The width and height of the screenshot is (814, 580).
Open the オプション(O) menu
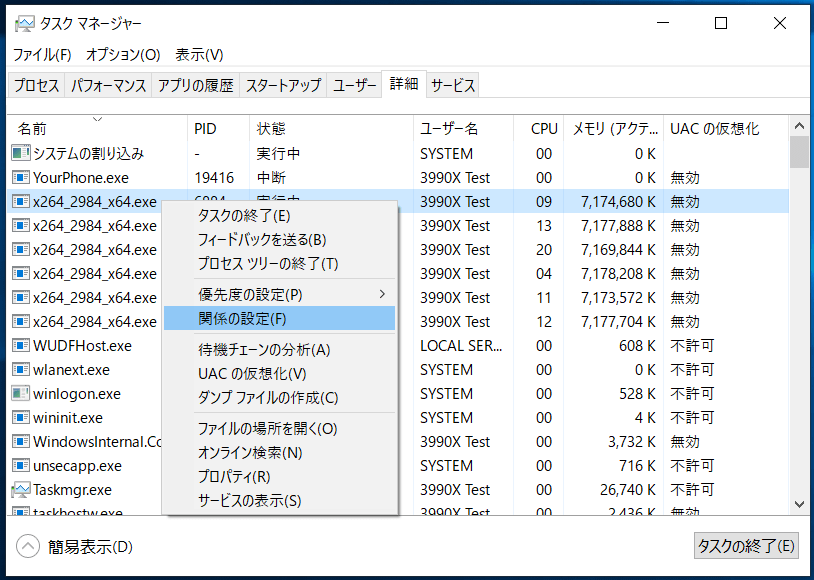click(x=123, y=55)
